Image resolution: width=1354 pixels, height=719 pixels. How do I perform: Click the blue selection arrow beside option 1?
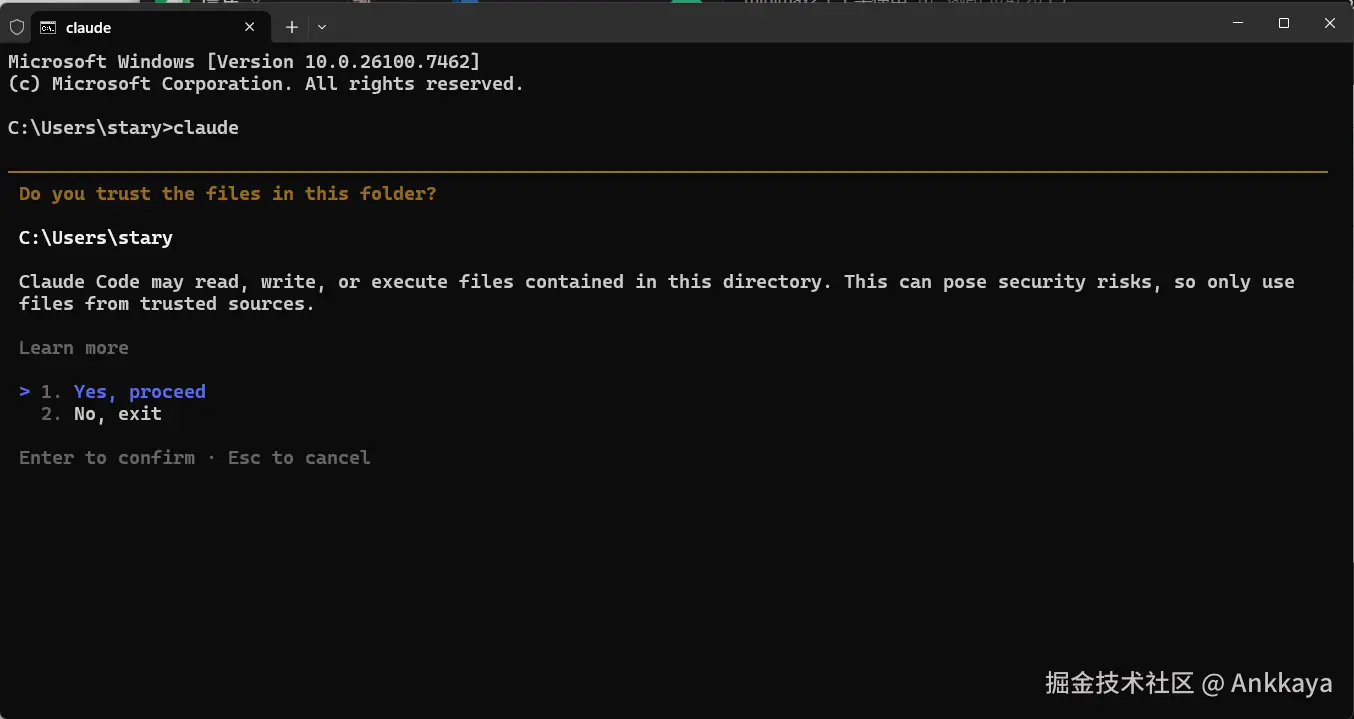pyautogui.click(x=25, y=392)
